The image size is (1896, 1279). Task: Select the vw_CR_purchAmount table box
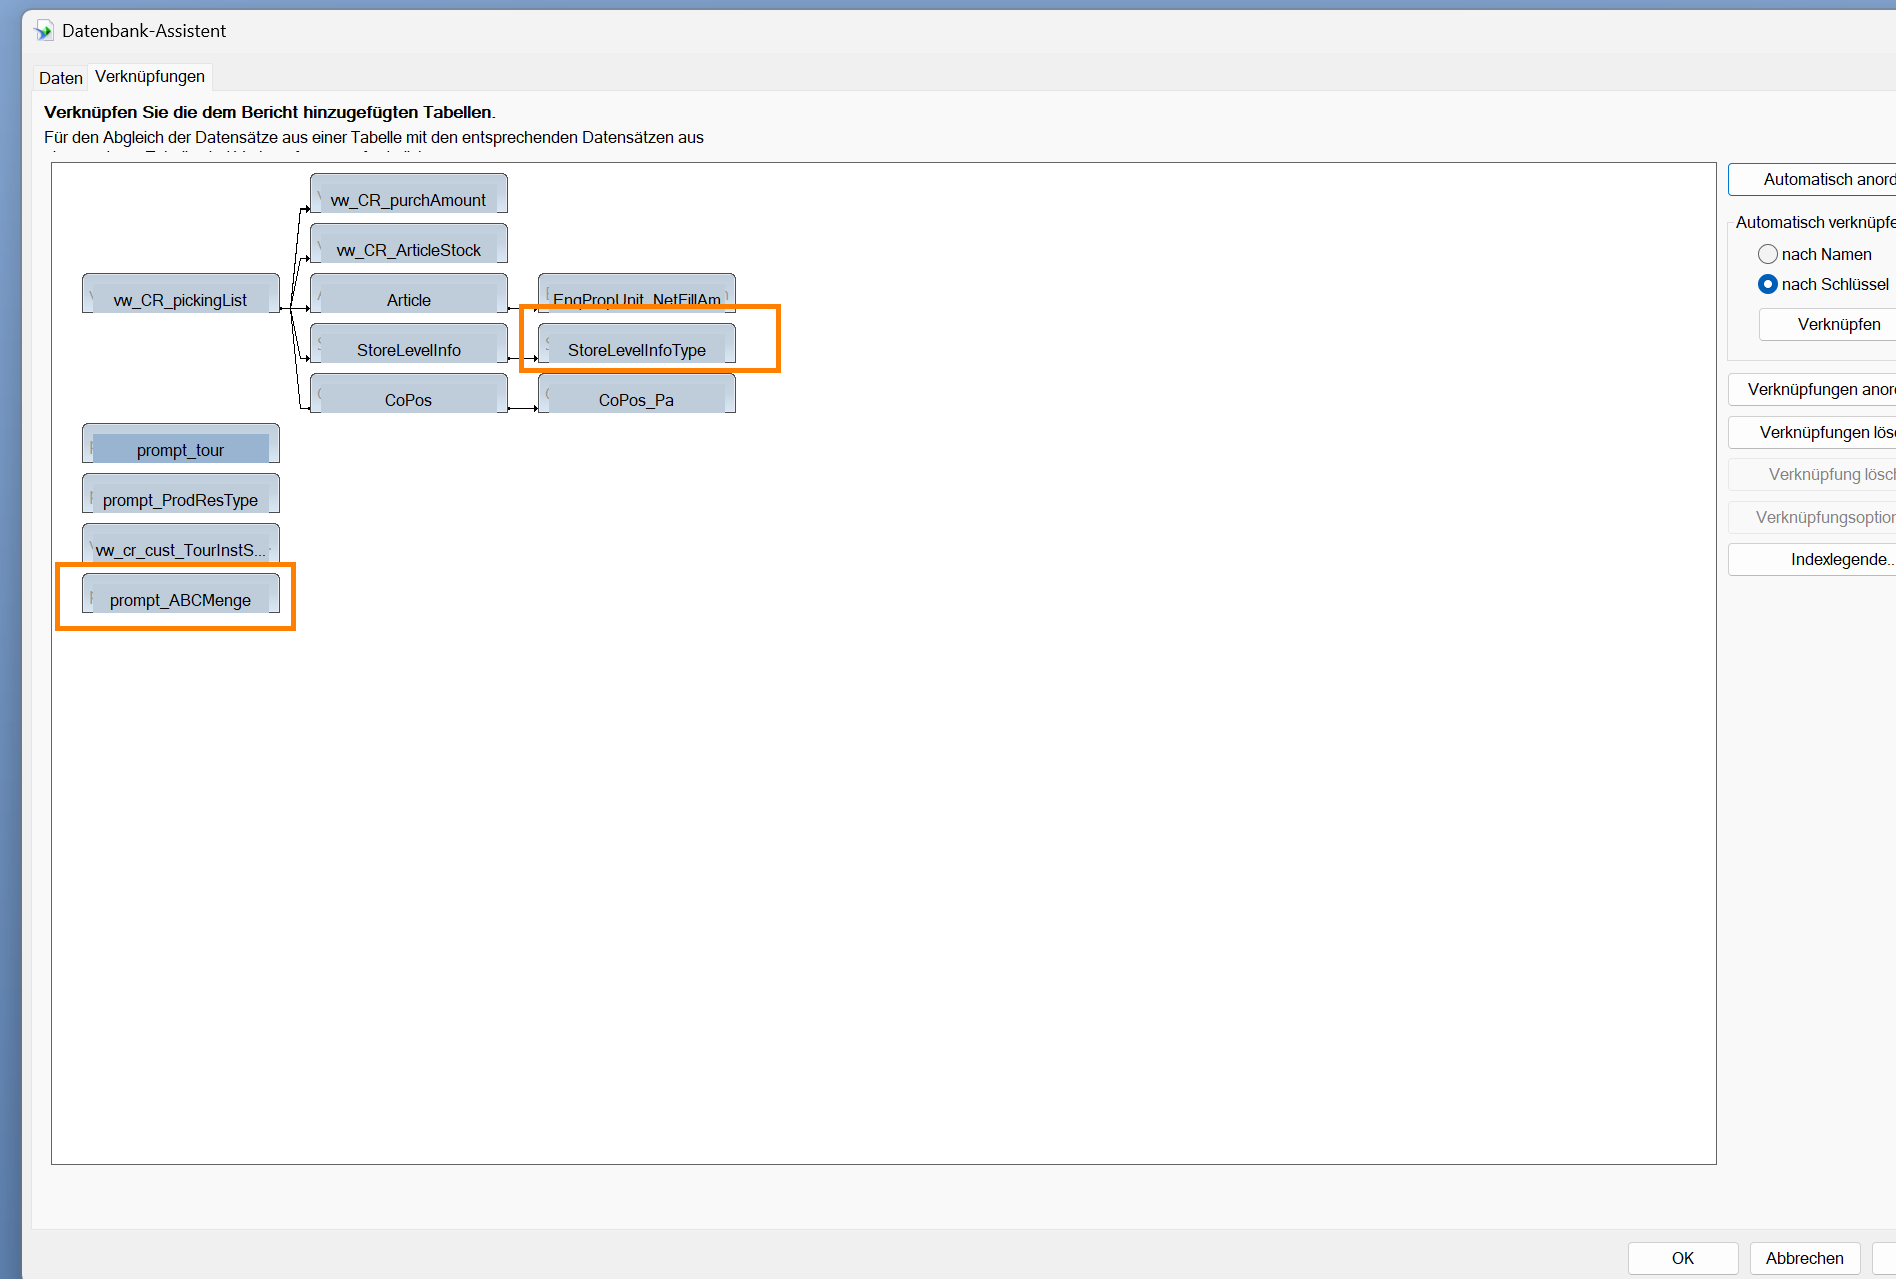(x=408, y=199)
